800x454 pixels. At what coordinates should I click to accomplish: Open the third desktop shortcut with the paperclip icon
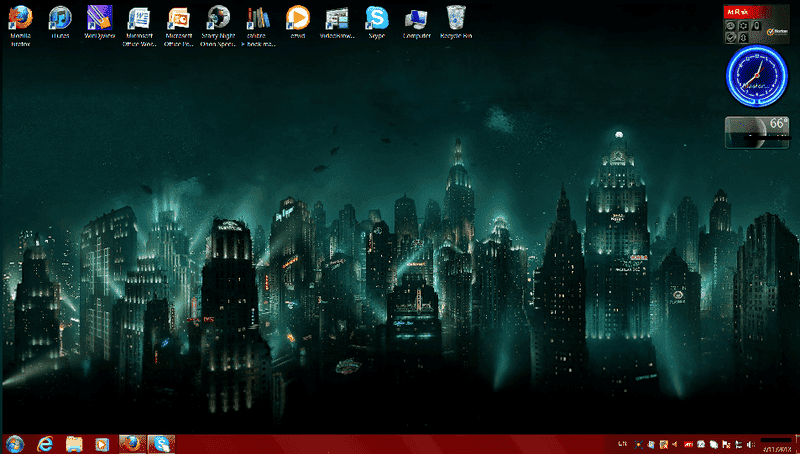[x=99, y=23]
